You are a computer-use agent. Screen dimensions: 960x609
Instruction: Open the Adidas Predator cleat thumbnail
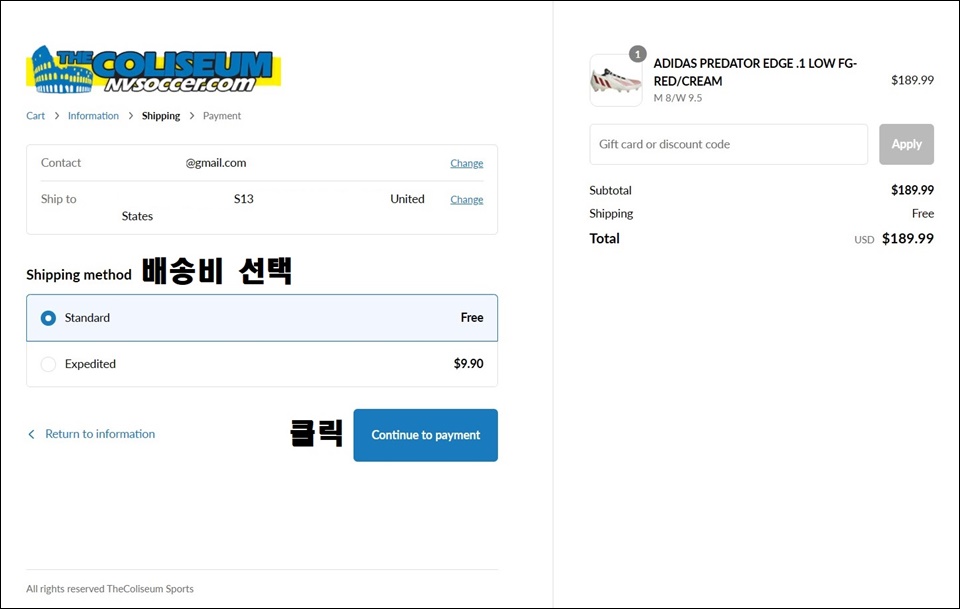(616, 80)
